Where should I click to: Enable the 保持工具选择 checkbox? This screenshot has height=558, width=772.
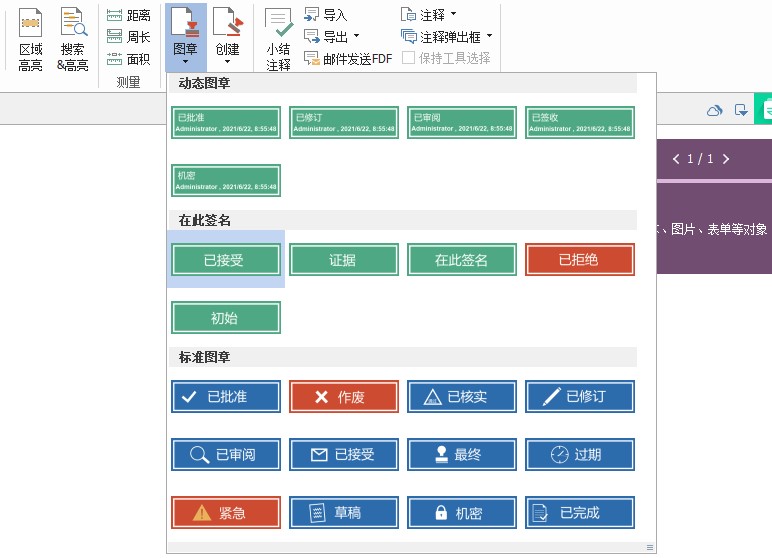408,58
